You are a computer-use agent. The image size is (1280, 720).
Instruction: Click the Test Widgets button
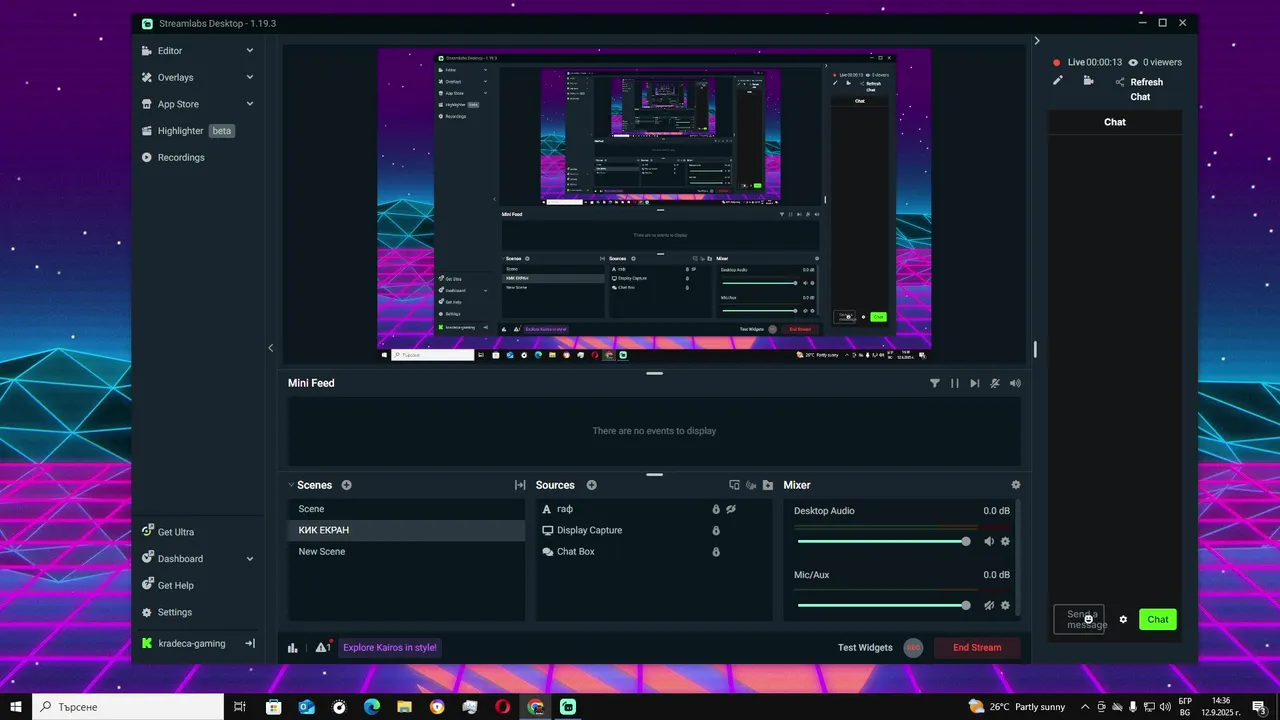coord(865,648)
